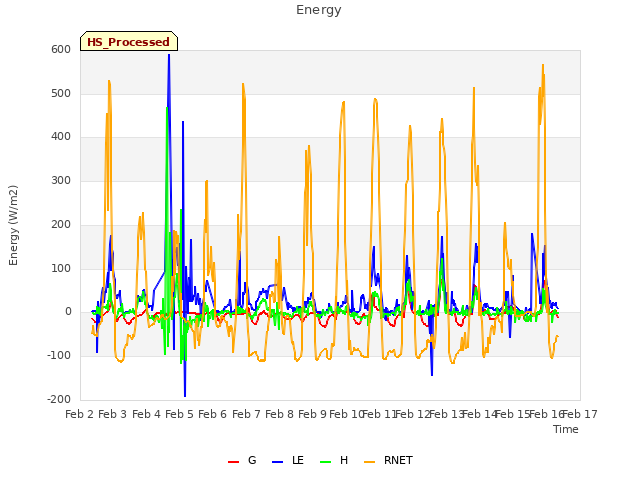The width and height of the screenshot is (640, 480).
Task: Click the 100 y-axis tick label
Action: coord(61,268)
